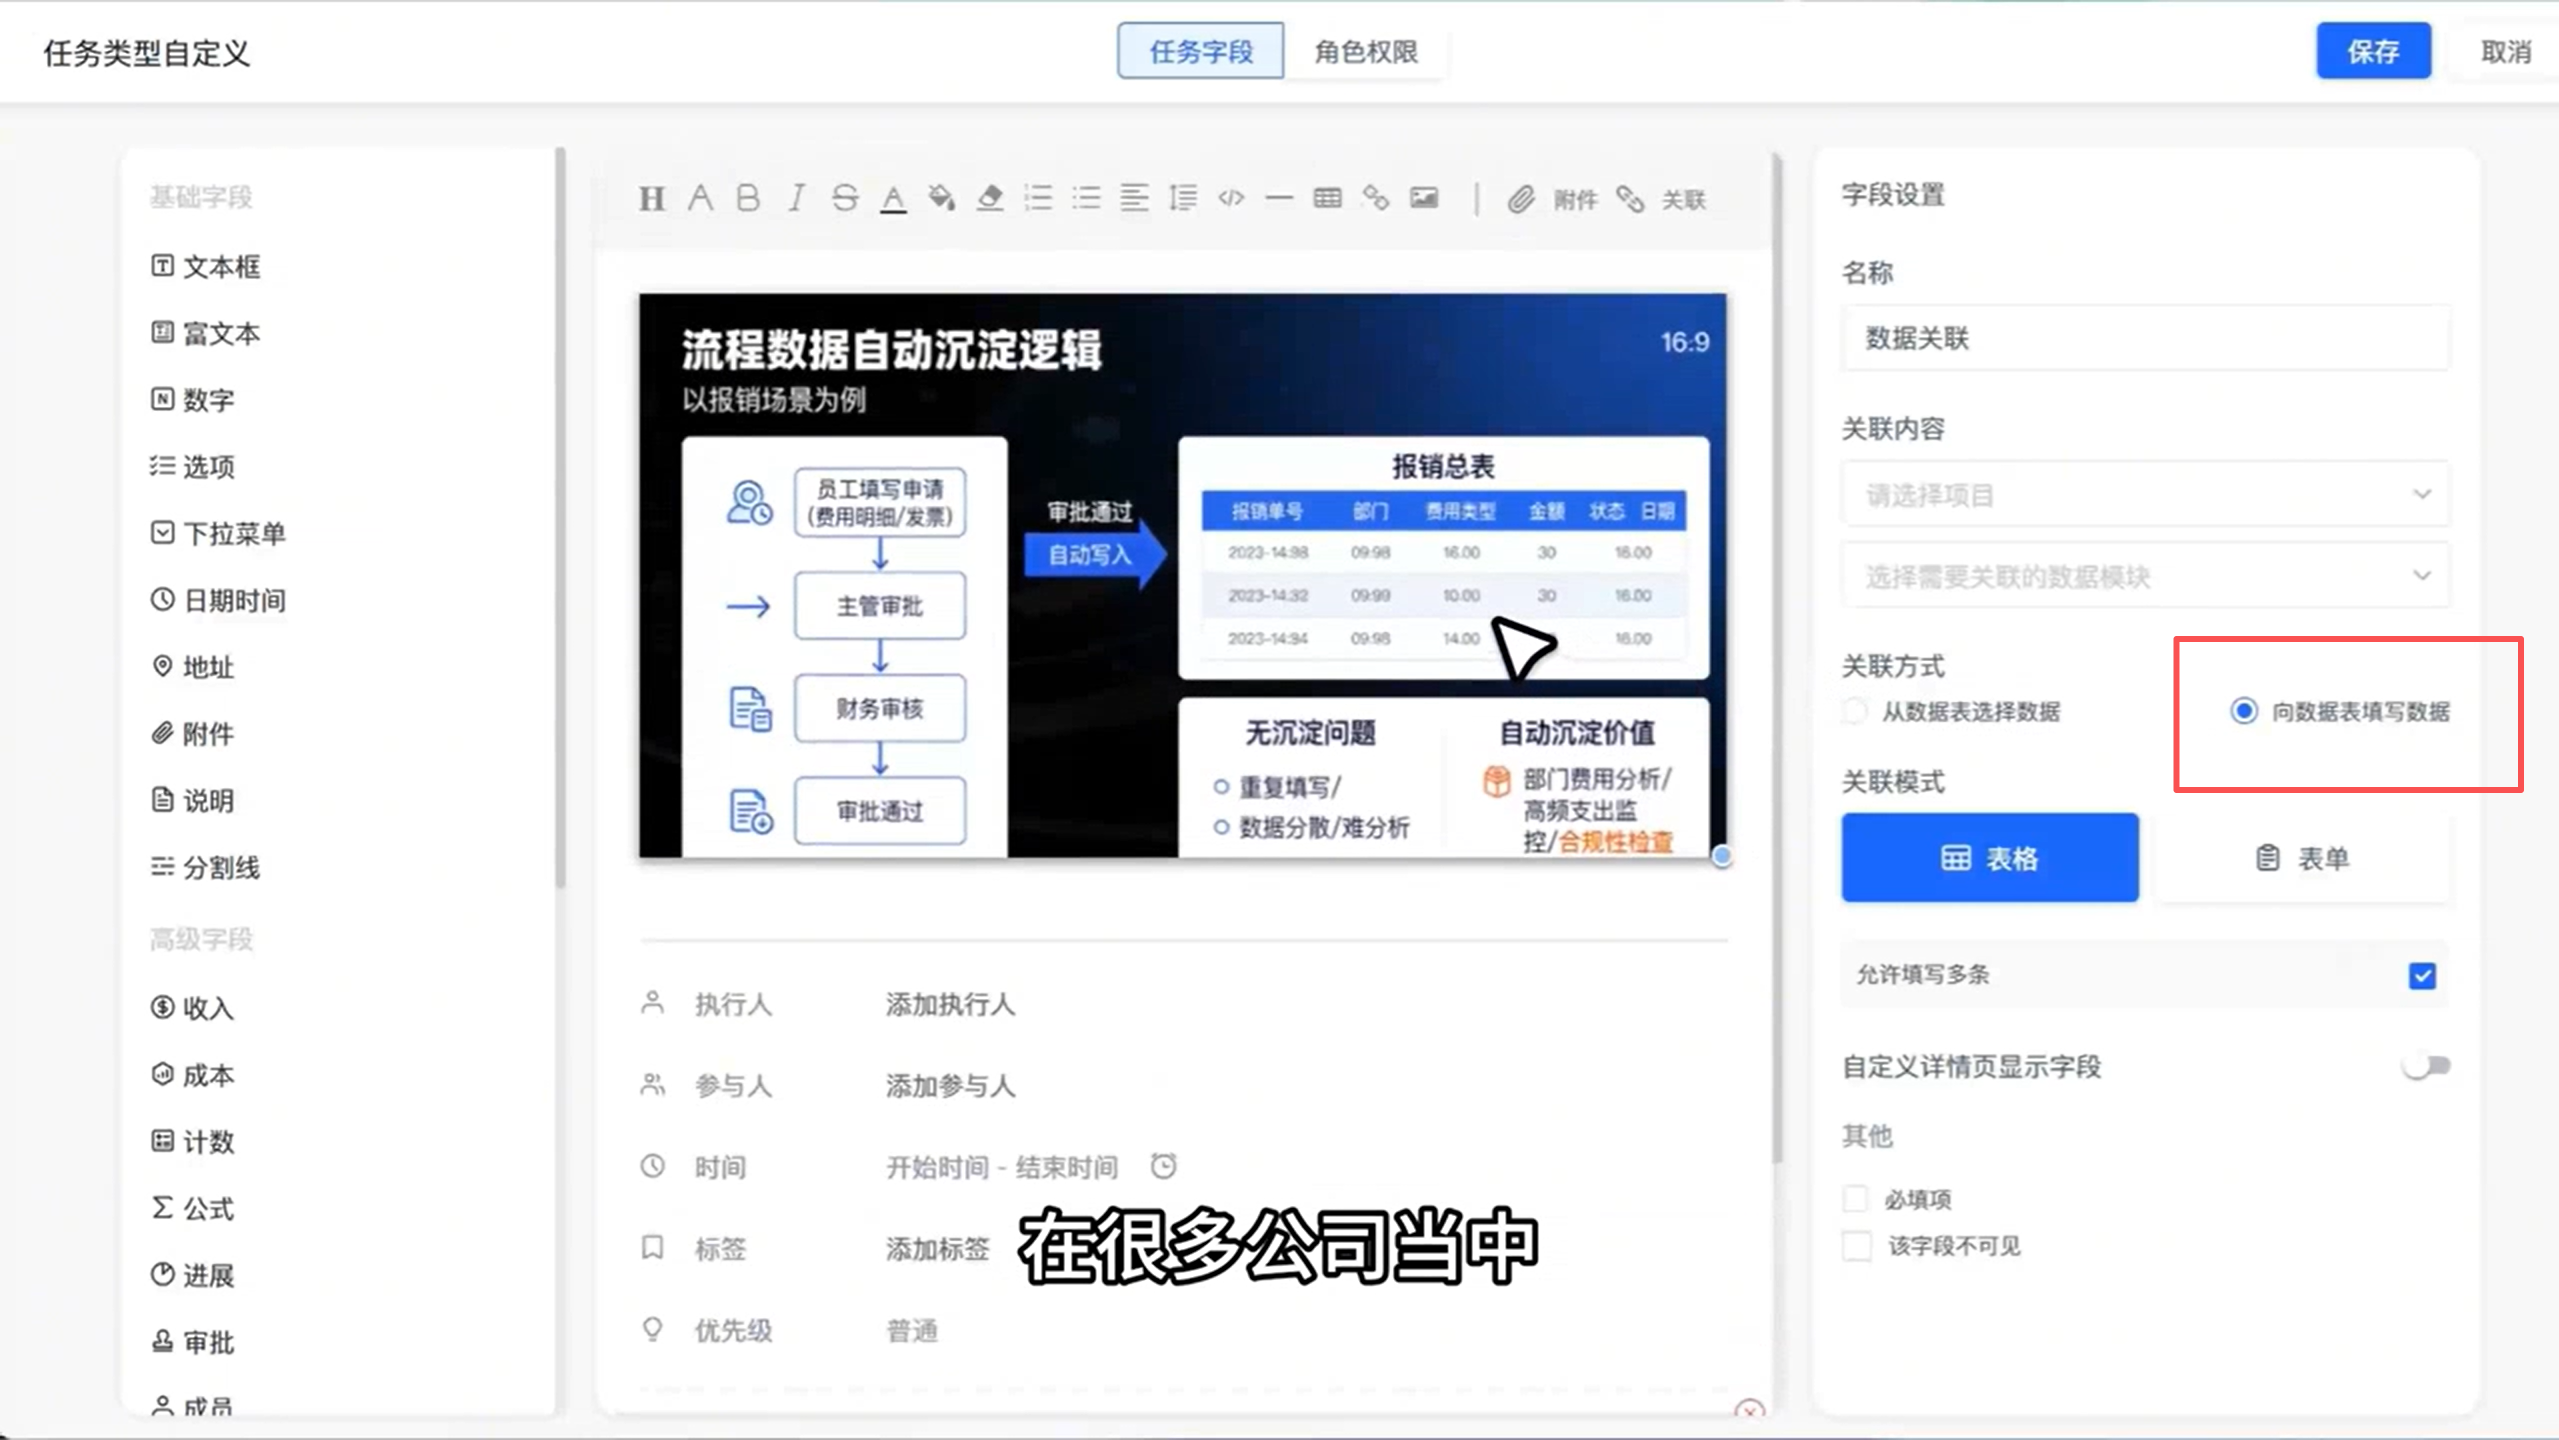This screenshot has width=2559, height=1440.
Task: Click the 开始时间 - 结束时间 field
Action: click(1002, 1167)
